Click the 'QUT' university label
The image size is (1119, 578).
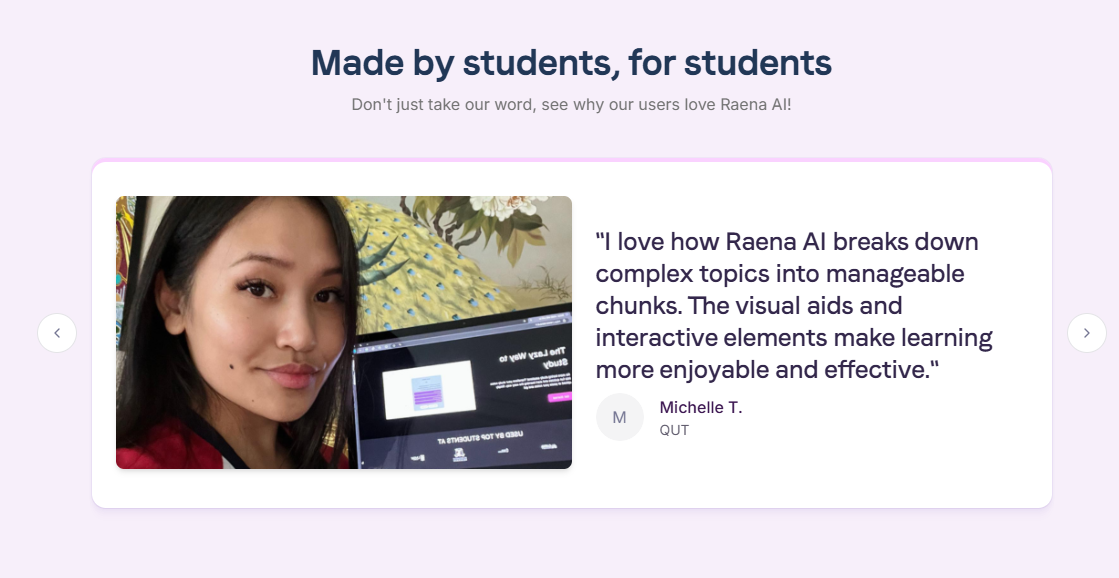pyautogui.click(x=674, y=430)
